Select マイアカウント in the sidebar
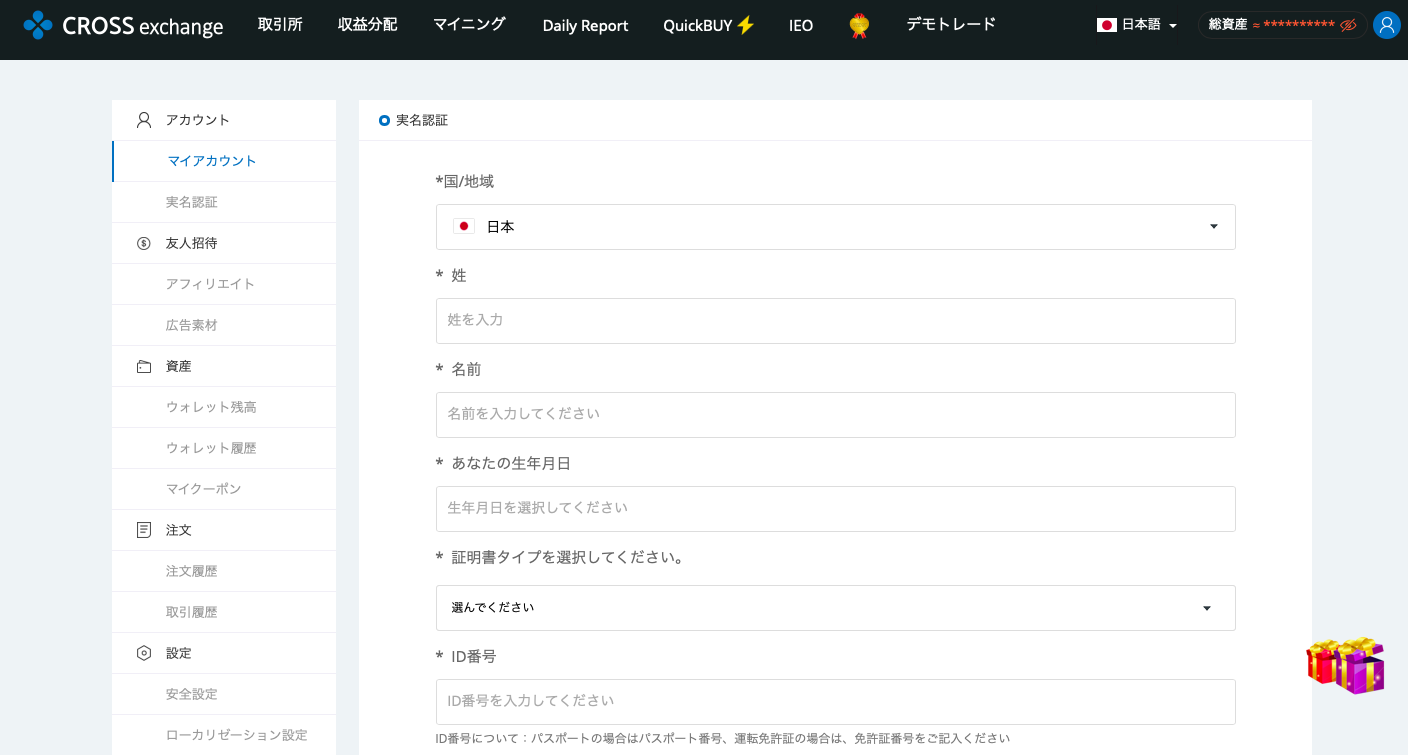Image resolution: width=1408 pixels, height=755 pixels. click(x=224, y=161)
